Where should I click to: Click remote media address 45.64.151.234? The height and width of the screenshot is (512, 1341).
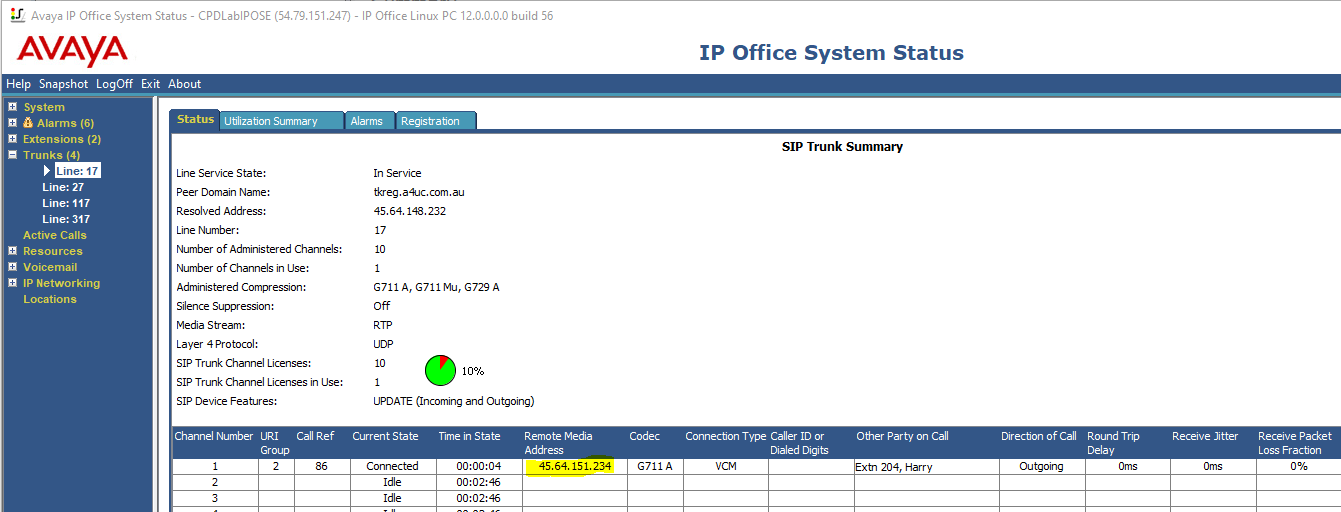click(x=574, y=466)
